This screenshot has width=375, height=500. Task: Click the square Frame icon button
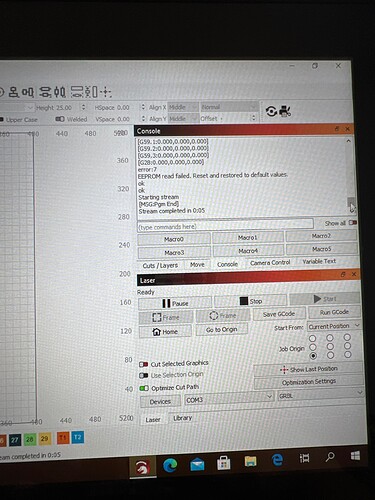(x=166, y=317)
